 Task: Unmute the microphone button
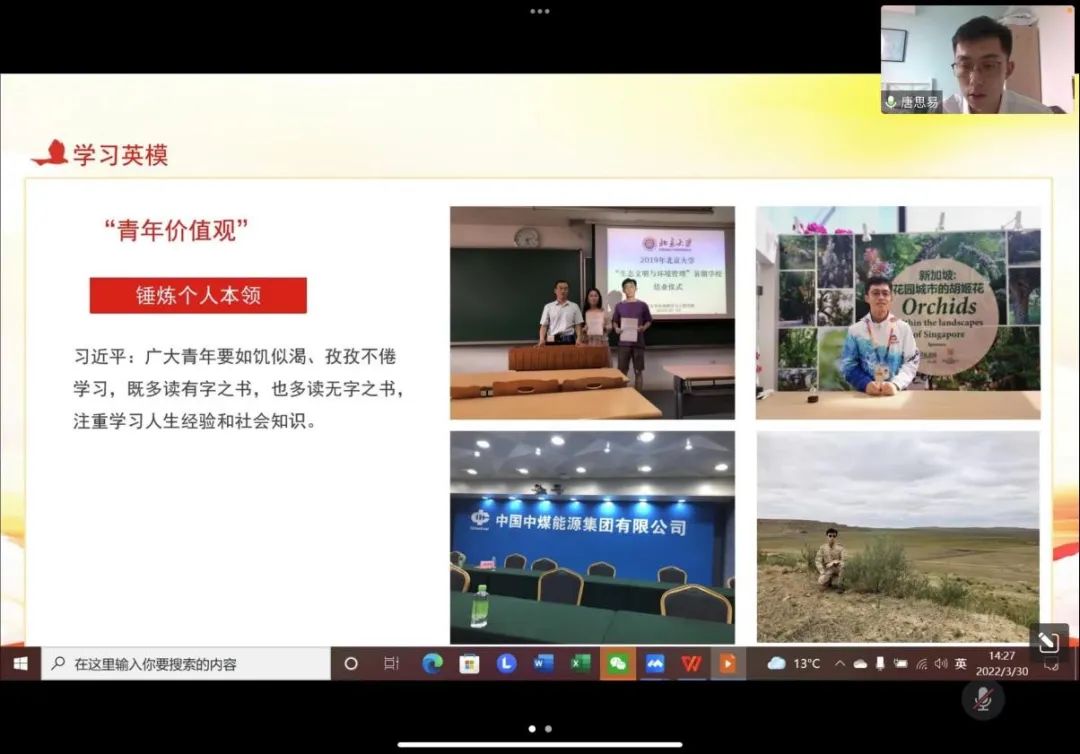982,700
